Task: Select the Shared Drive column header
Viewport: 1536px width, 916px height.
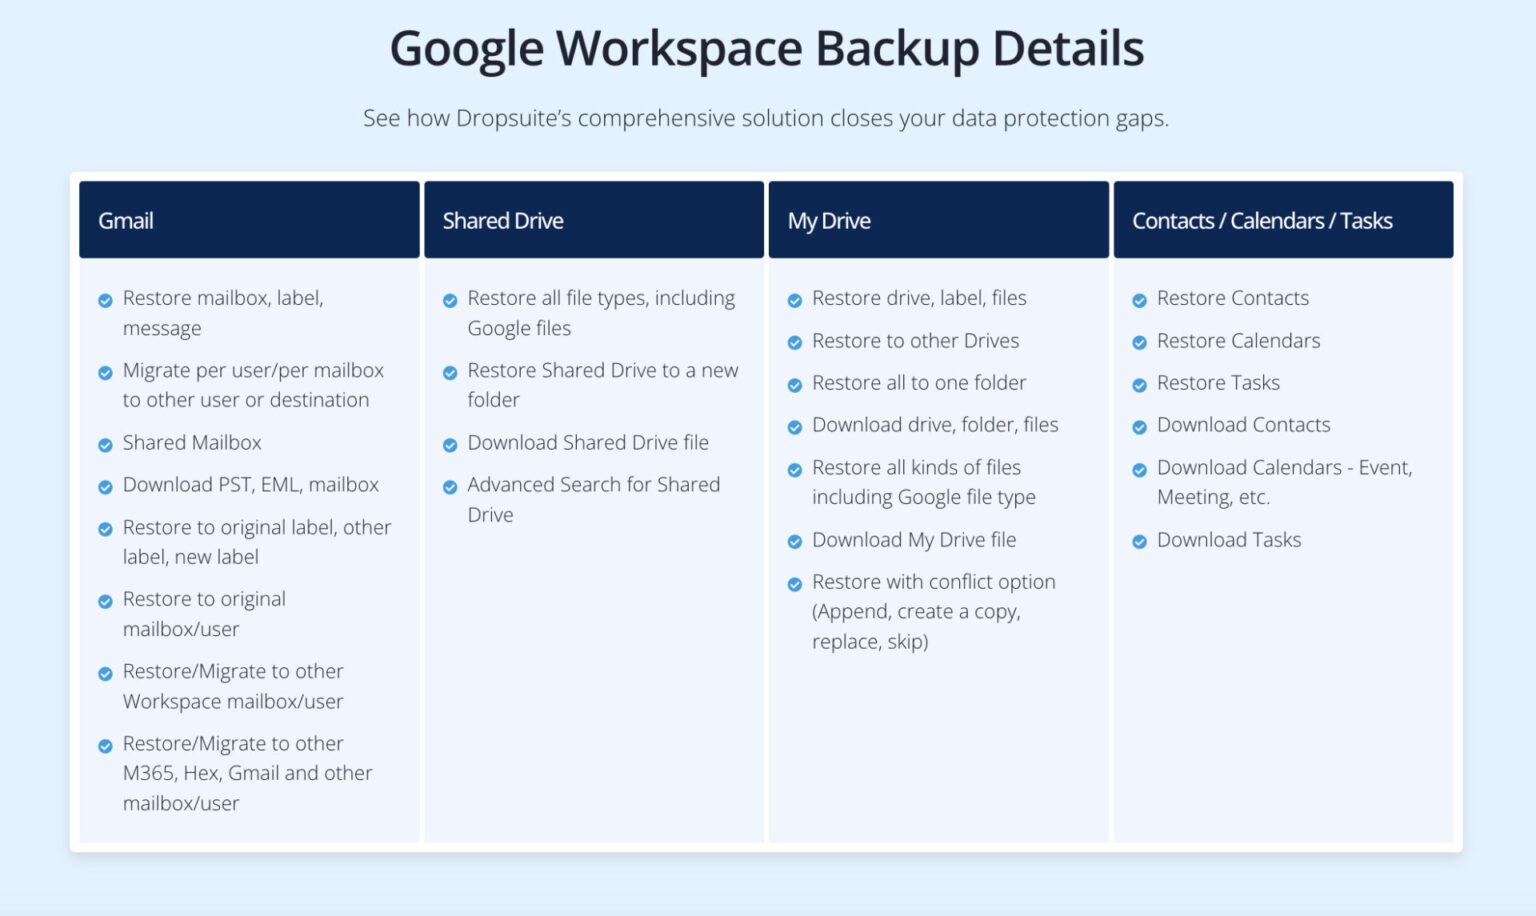Action: [x=594, y=220]
